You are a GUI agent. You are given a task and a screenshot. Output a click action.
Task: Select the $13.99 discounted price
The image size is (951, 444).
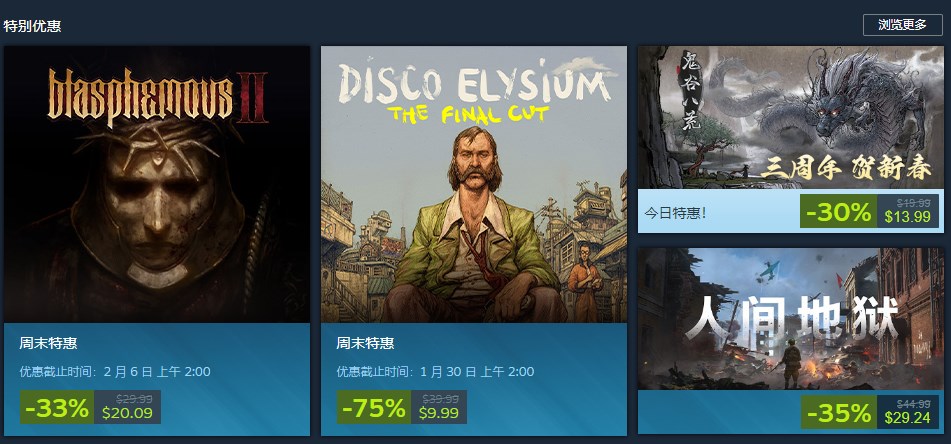click(x=907, y=217)
